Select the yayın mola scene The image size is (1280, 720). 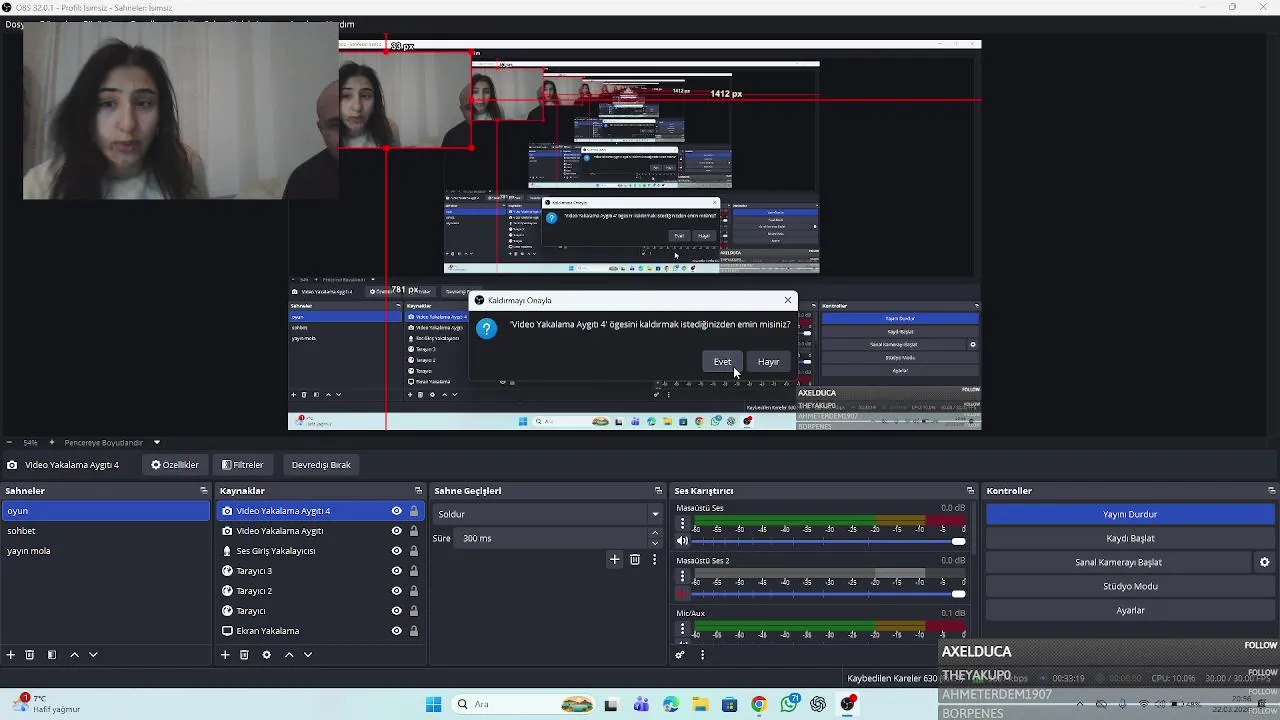105,551
